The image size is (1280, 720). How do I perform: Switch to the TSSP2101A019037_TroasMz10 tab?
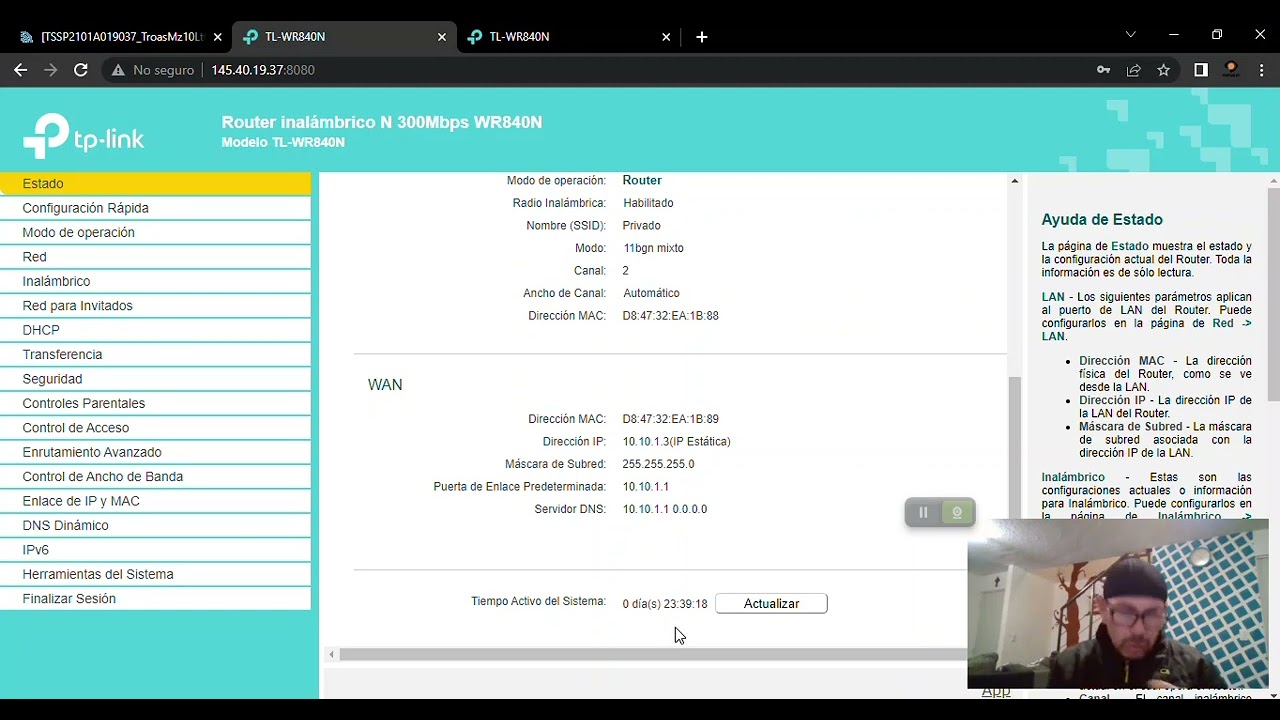point(118,37)
